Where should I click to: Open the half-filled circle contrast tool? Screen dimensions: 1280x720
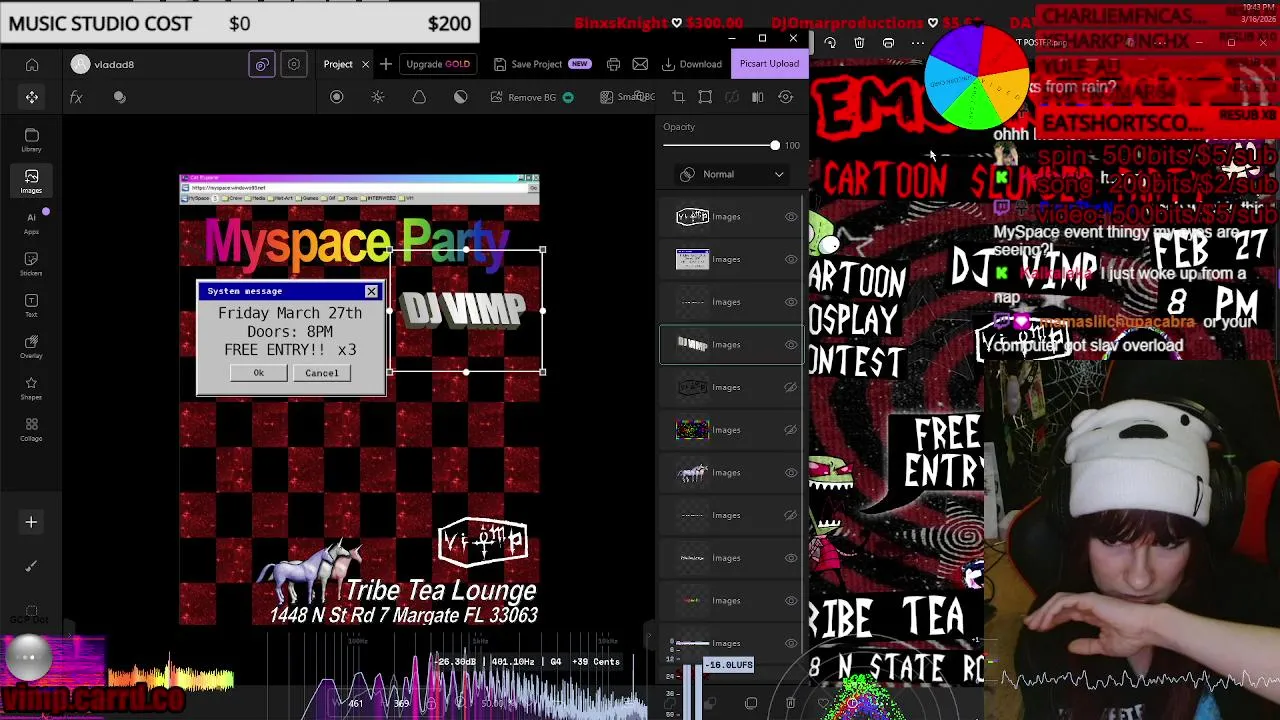460,97
